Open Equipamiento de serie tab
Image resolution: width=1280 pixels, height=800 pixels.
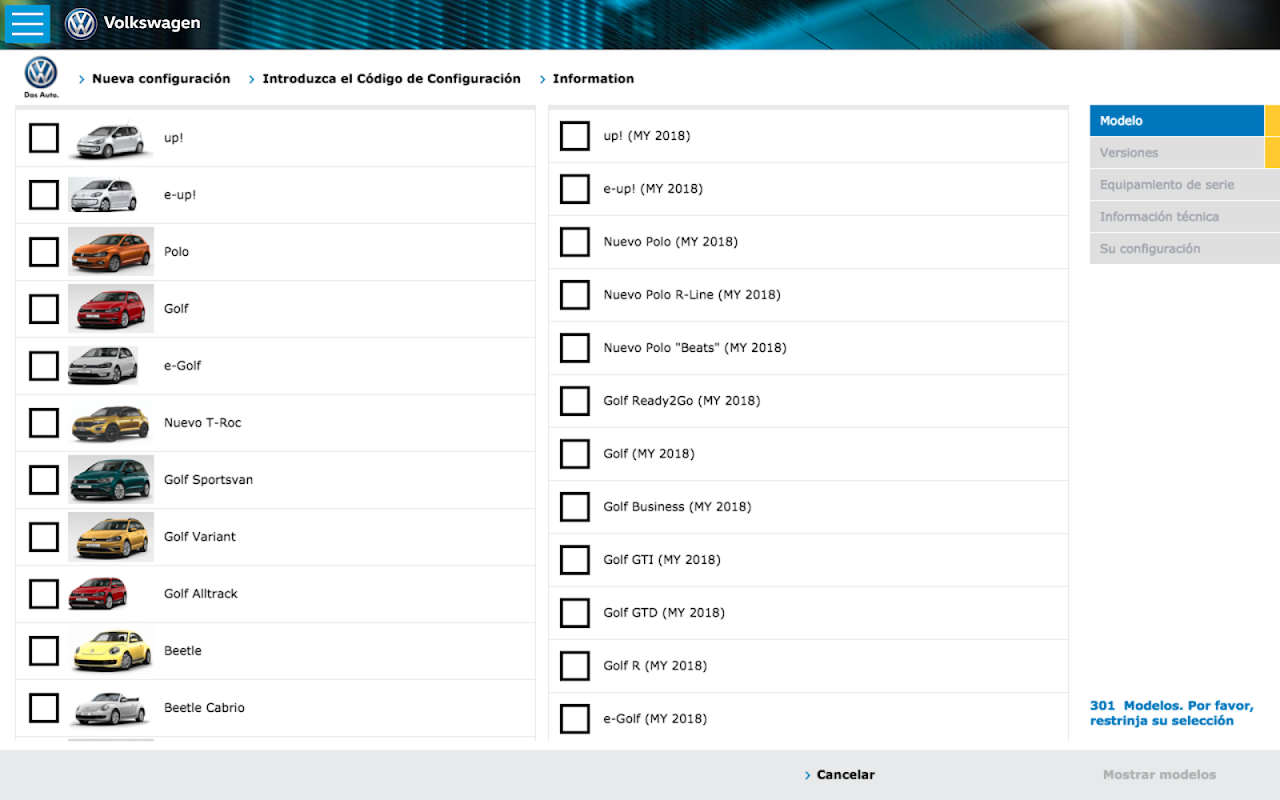pos(1185,184)
